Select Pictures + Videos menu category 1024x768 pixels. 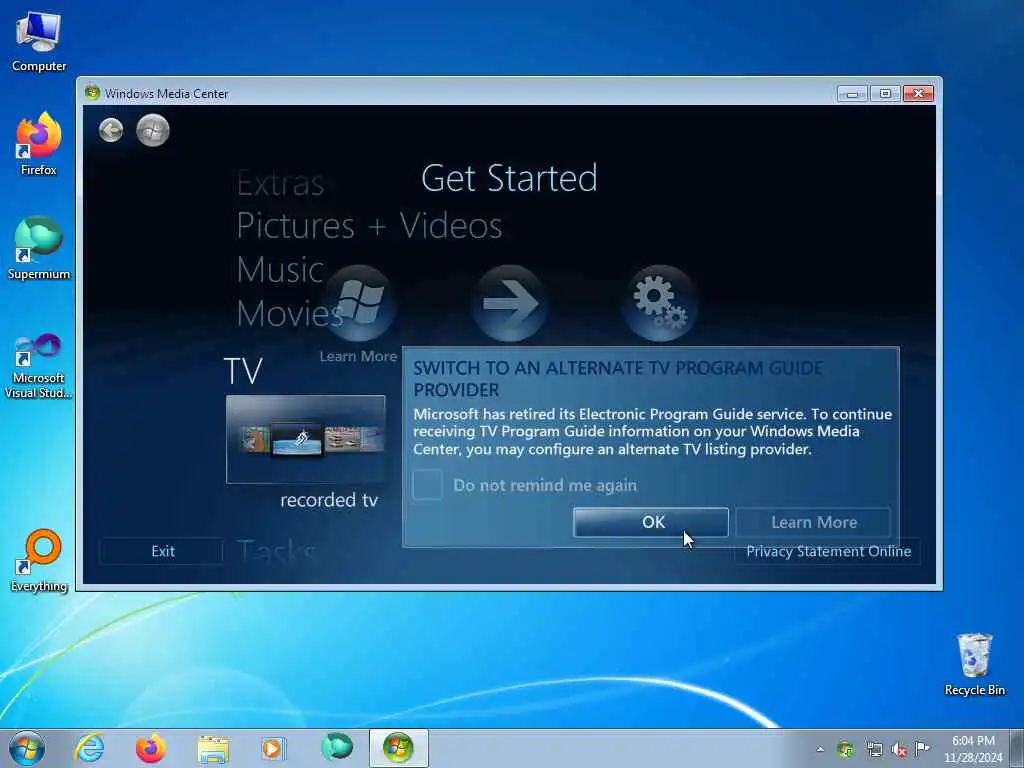point(369,226)
